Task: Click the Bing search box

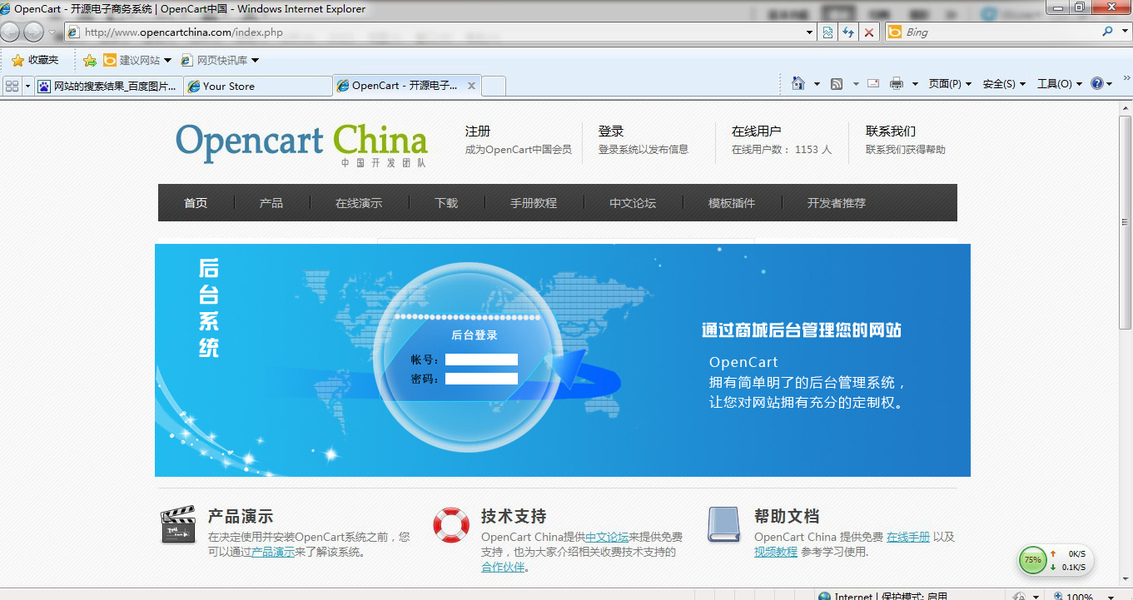Action: click(1001, 32)
